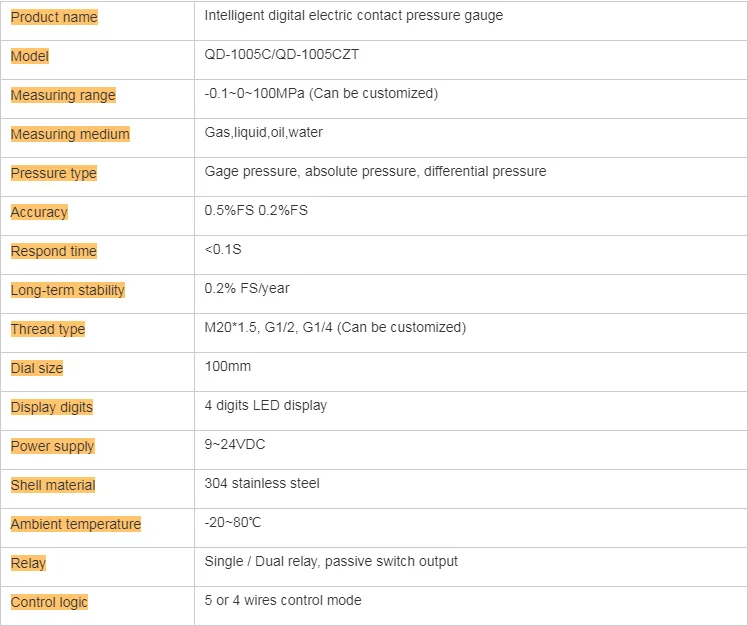Click the "Product name" label cell
The width and height of the screenshot is (748, 626).
point(54,17)
